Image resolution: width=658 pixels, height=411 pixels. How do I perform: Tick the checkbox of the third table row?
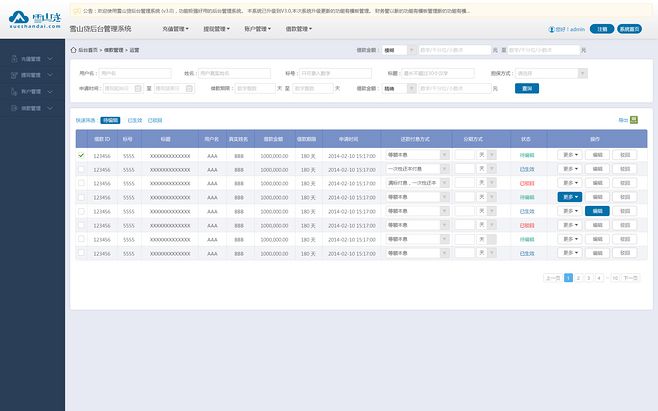81,183
